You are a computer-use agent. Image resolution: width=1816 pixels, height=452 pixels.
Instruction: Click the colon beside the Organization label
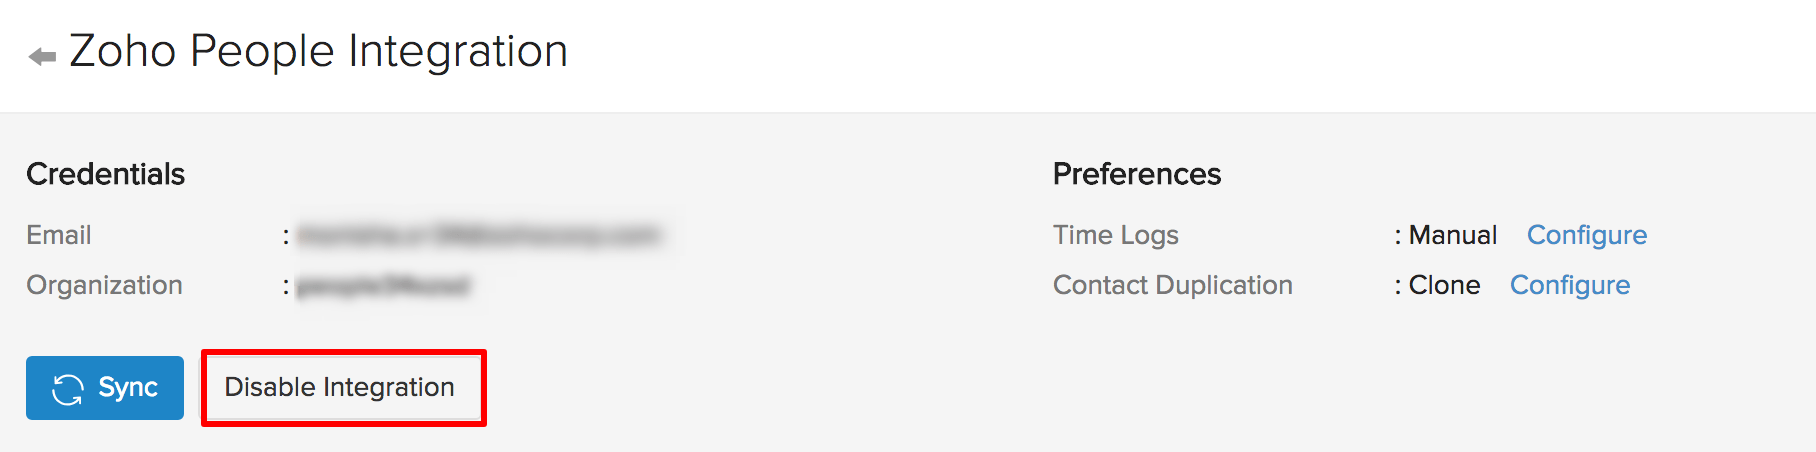[x=286, y=287]
